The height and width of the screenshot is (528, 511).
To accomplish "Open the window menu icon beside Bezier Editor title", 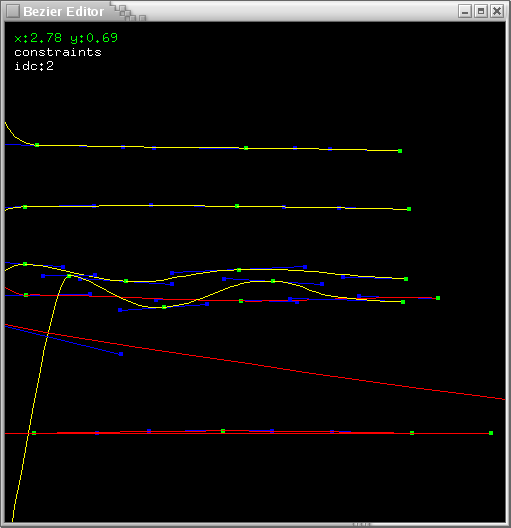I will pos(13,11).
